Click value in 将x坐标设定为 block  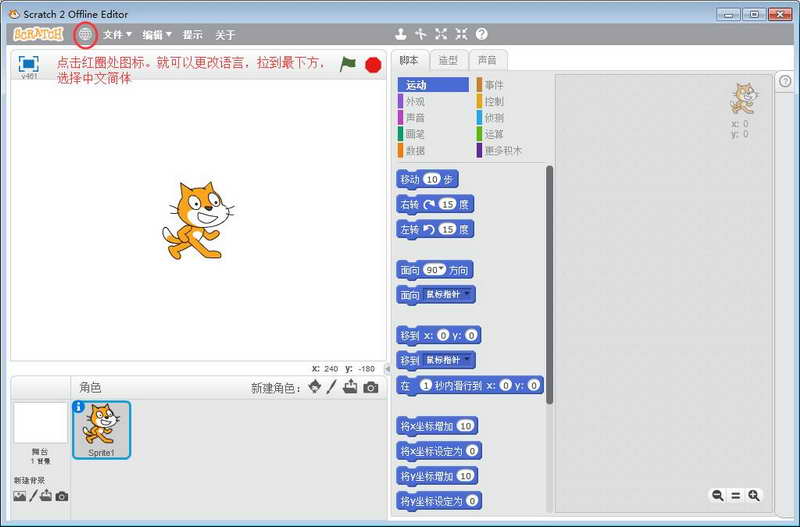click(x=472, y=450)
